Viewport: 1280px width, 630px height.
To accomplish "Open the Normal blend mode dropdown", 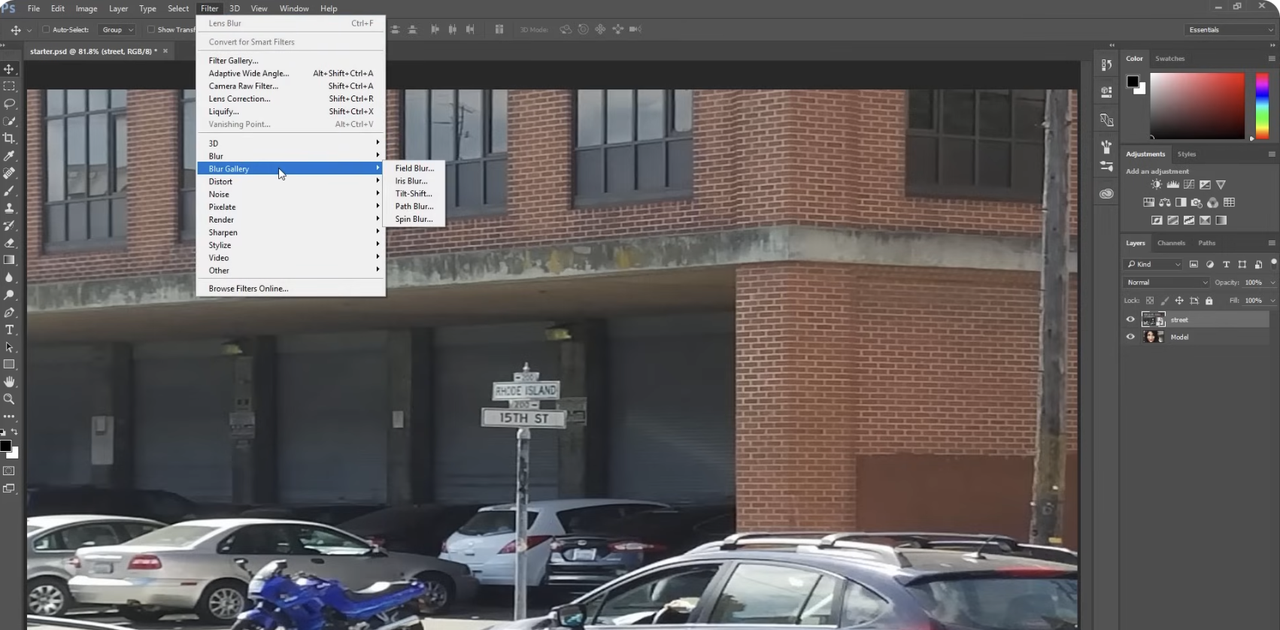I will 1166,282.
